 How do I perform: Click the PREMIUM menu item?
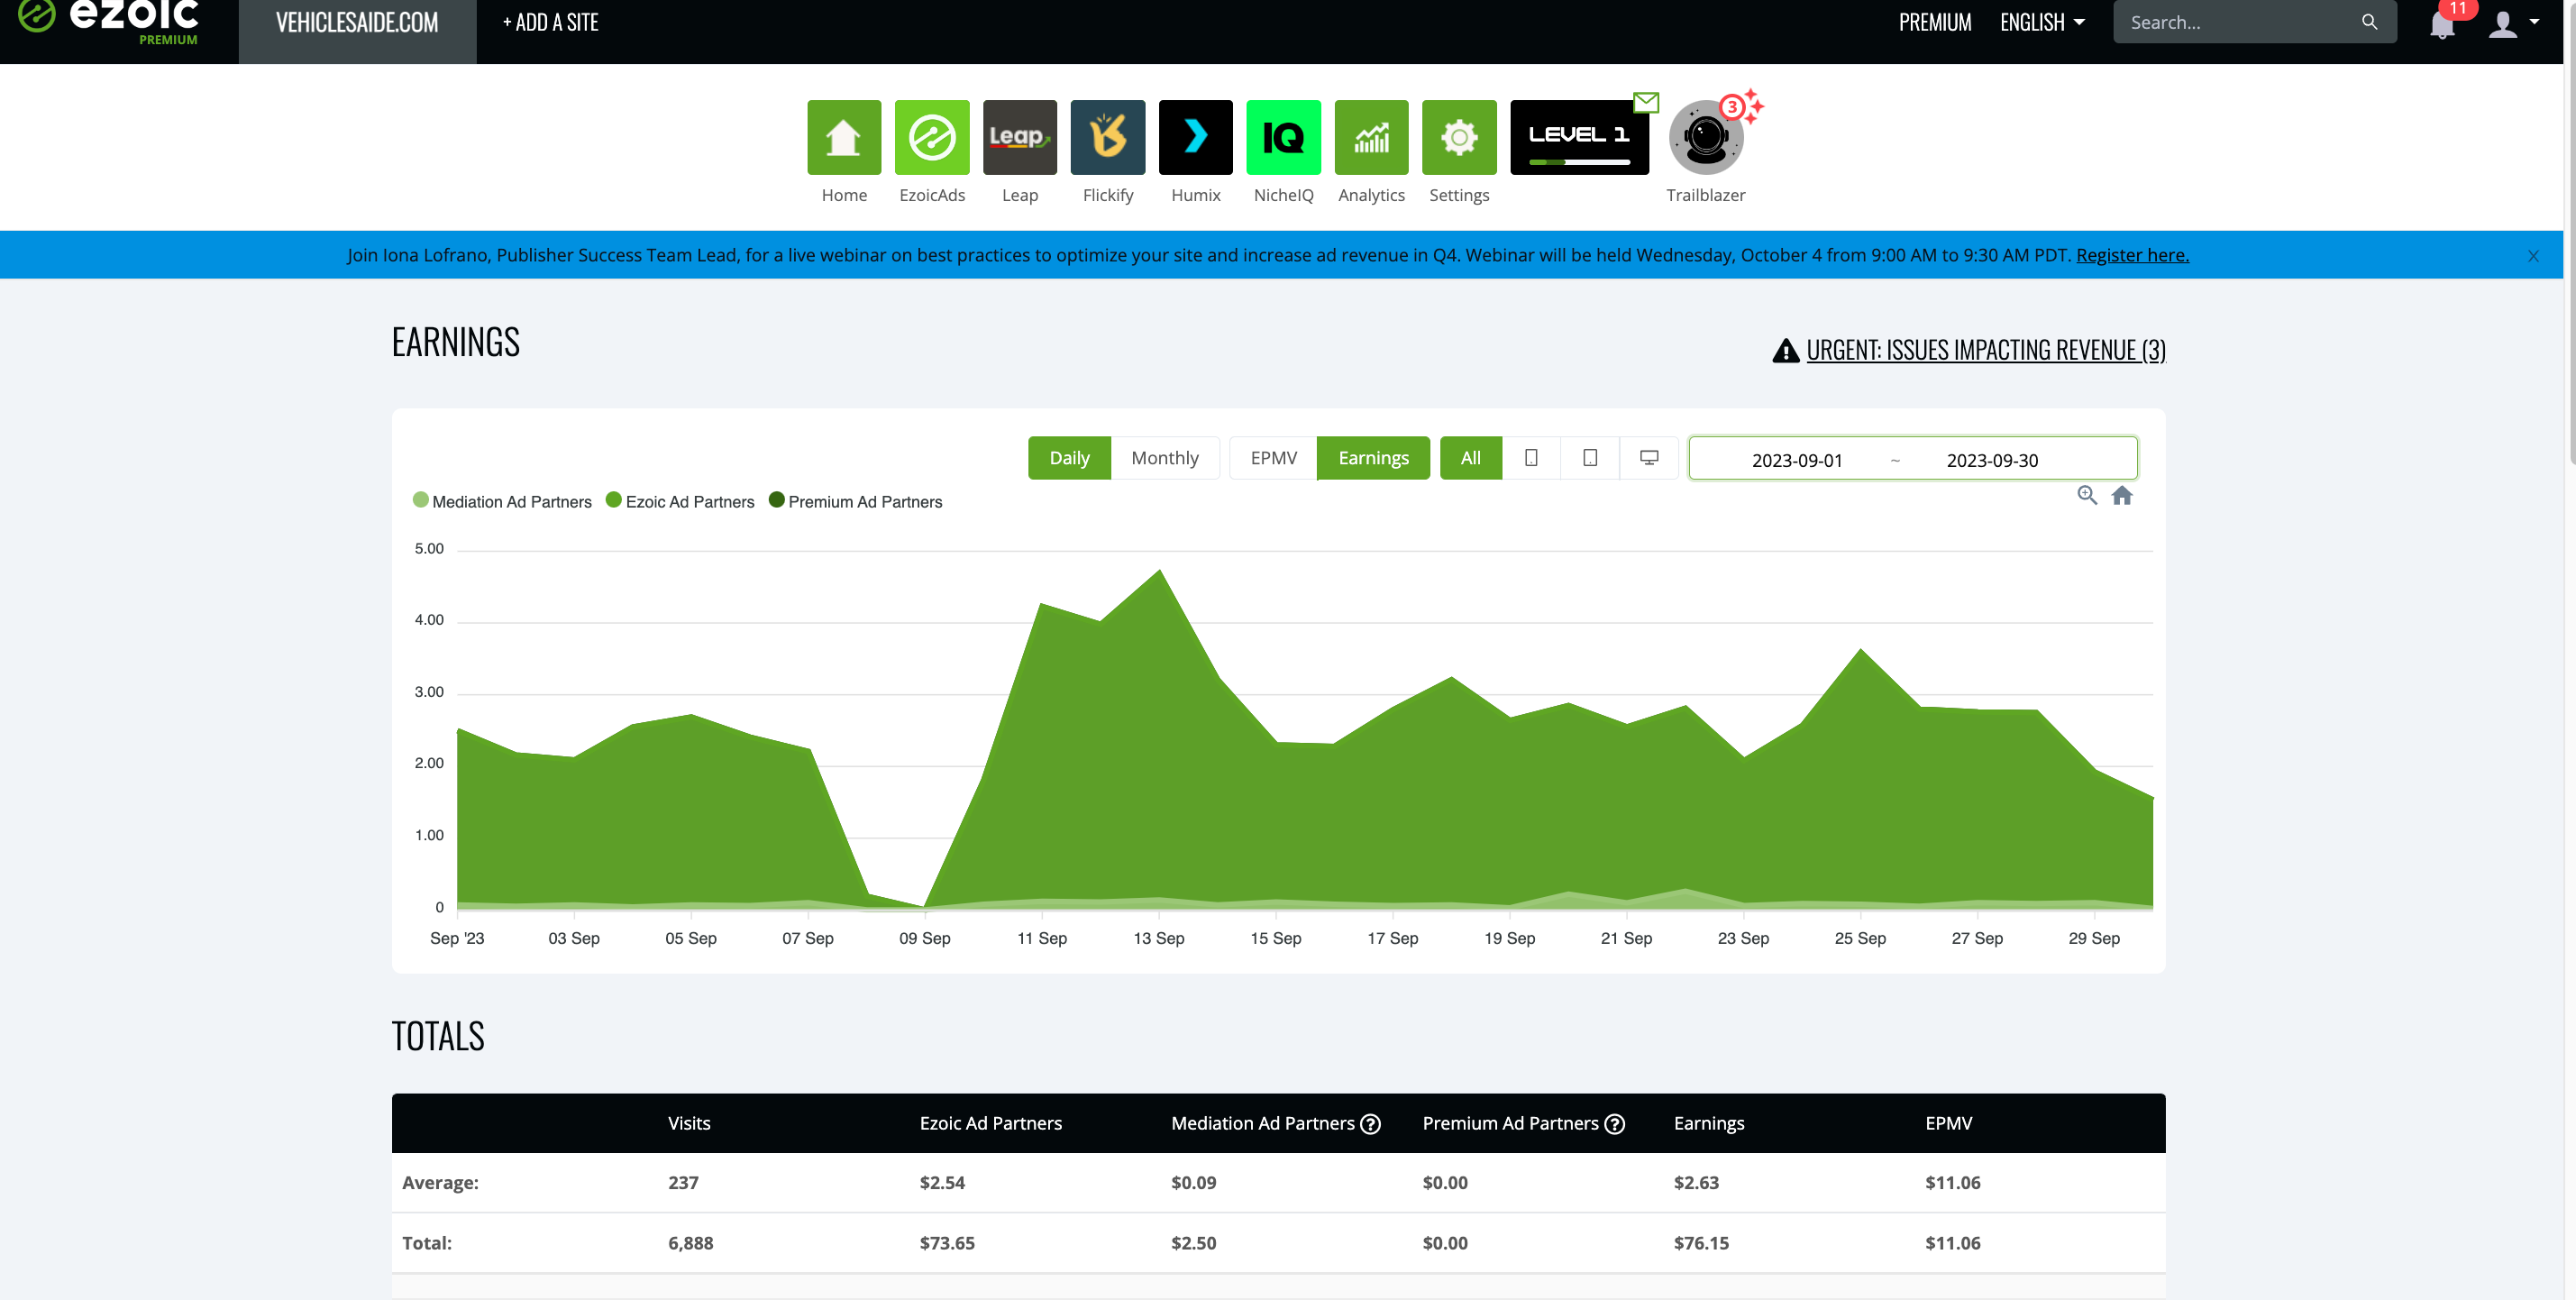click(1934, 22)
